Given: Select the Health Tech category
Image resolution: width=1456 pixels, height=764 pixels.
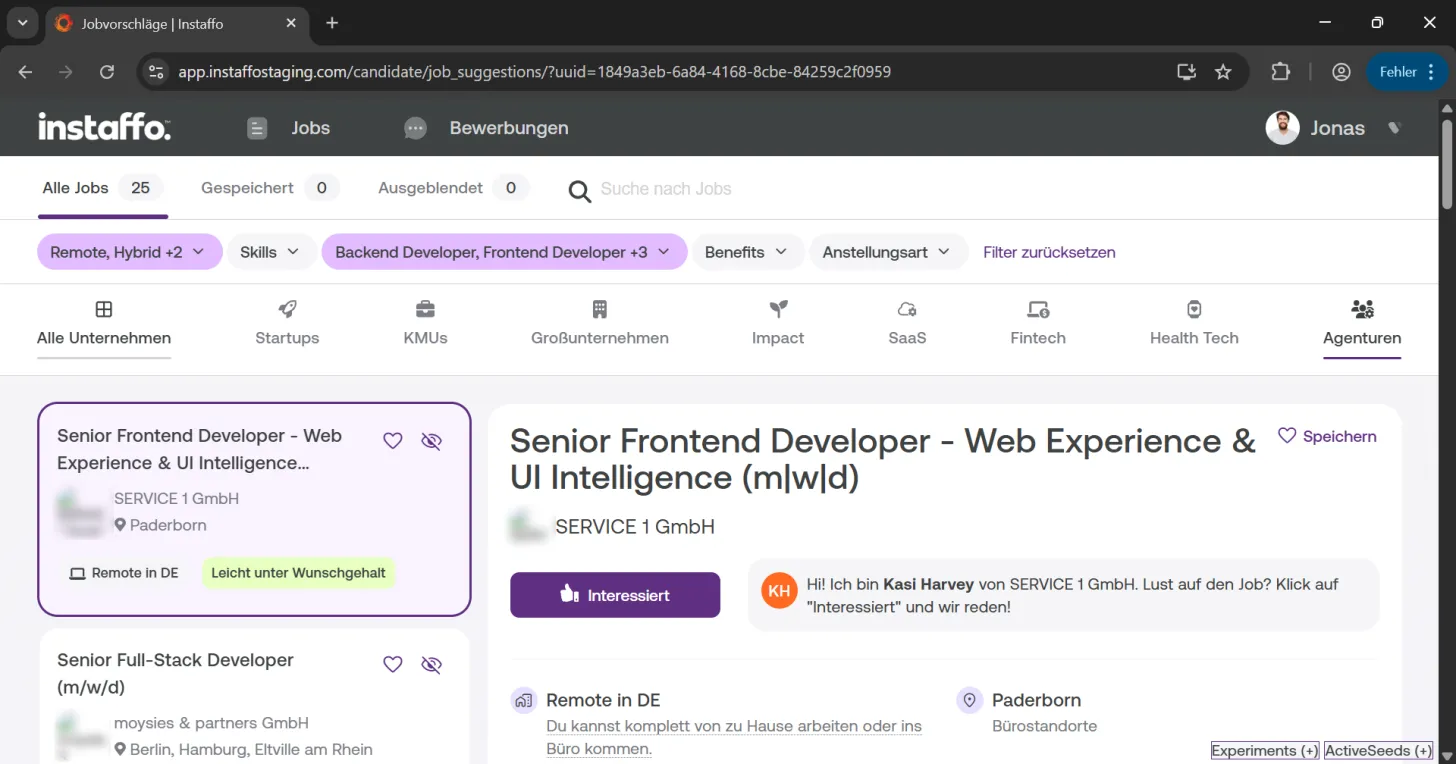Looking at the screenshot, I should point(1194,324).
